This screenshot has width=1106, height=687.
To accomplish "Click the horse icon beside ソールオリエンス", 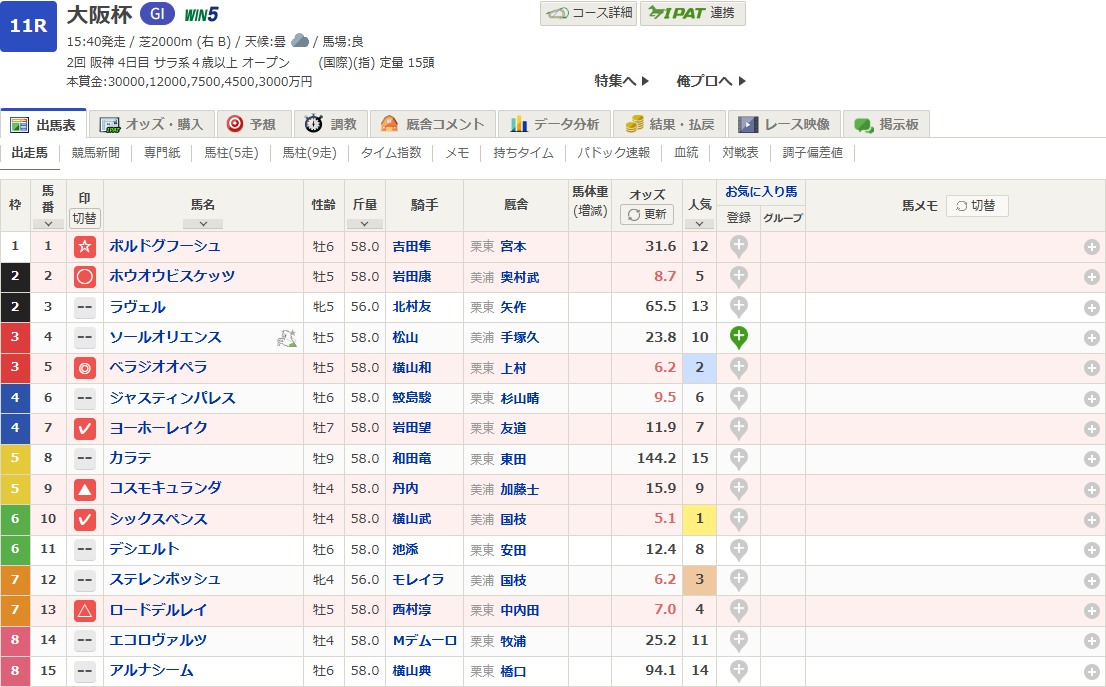I will (287, 338).
